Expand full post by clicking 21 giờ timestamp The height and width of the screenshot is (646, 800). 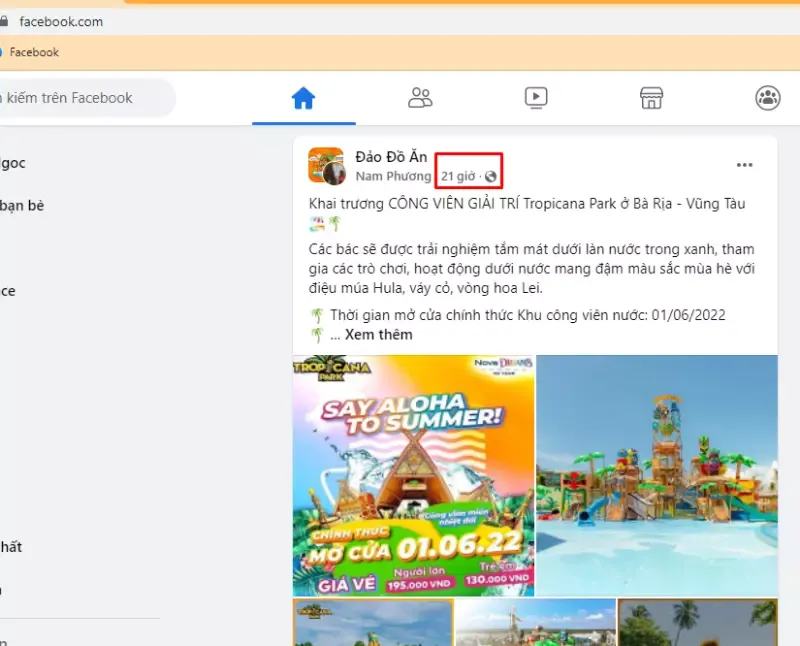pyautogui.click(x=460, y=176)
